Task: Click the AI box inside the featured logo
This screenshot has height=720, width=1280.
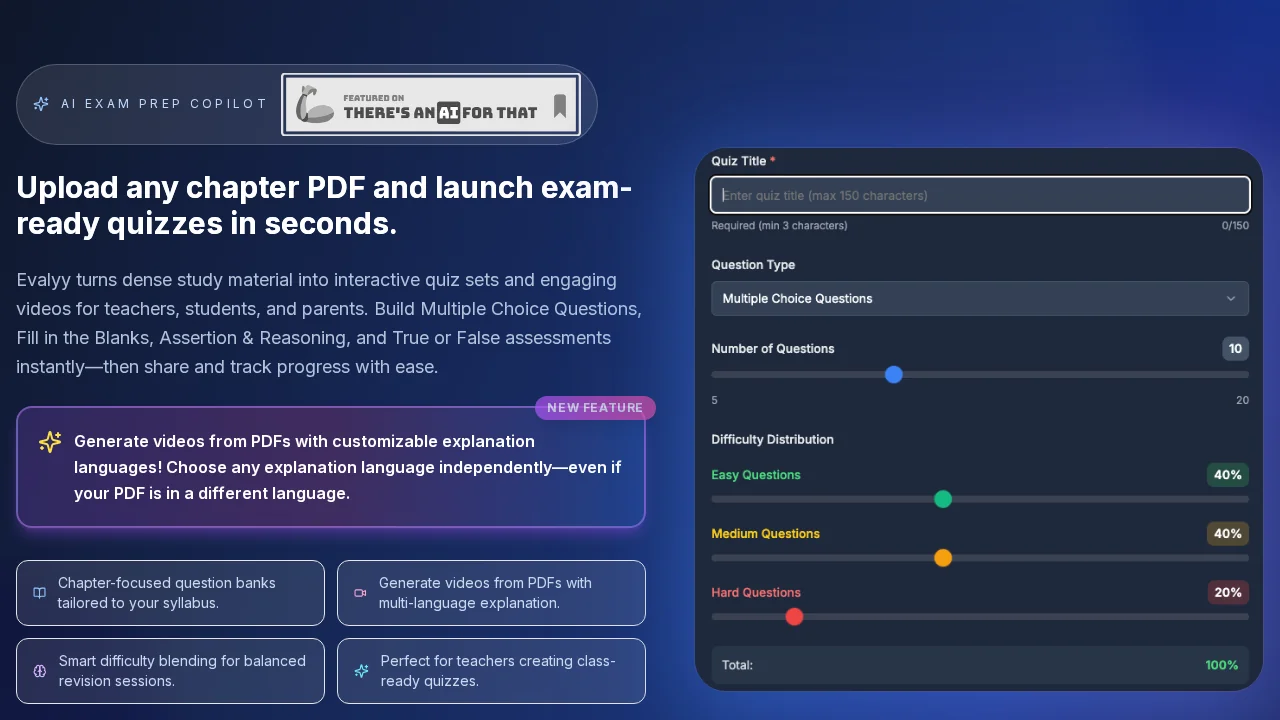Action: [447, 112]
